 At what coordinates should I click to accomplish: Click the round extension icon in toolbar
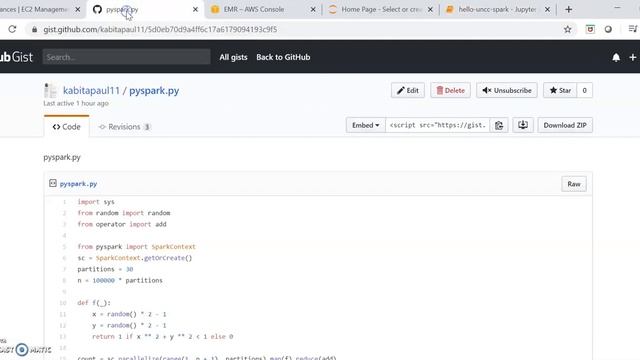coord(608,29)
